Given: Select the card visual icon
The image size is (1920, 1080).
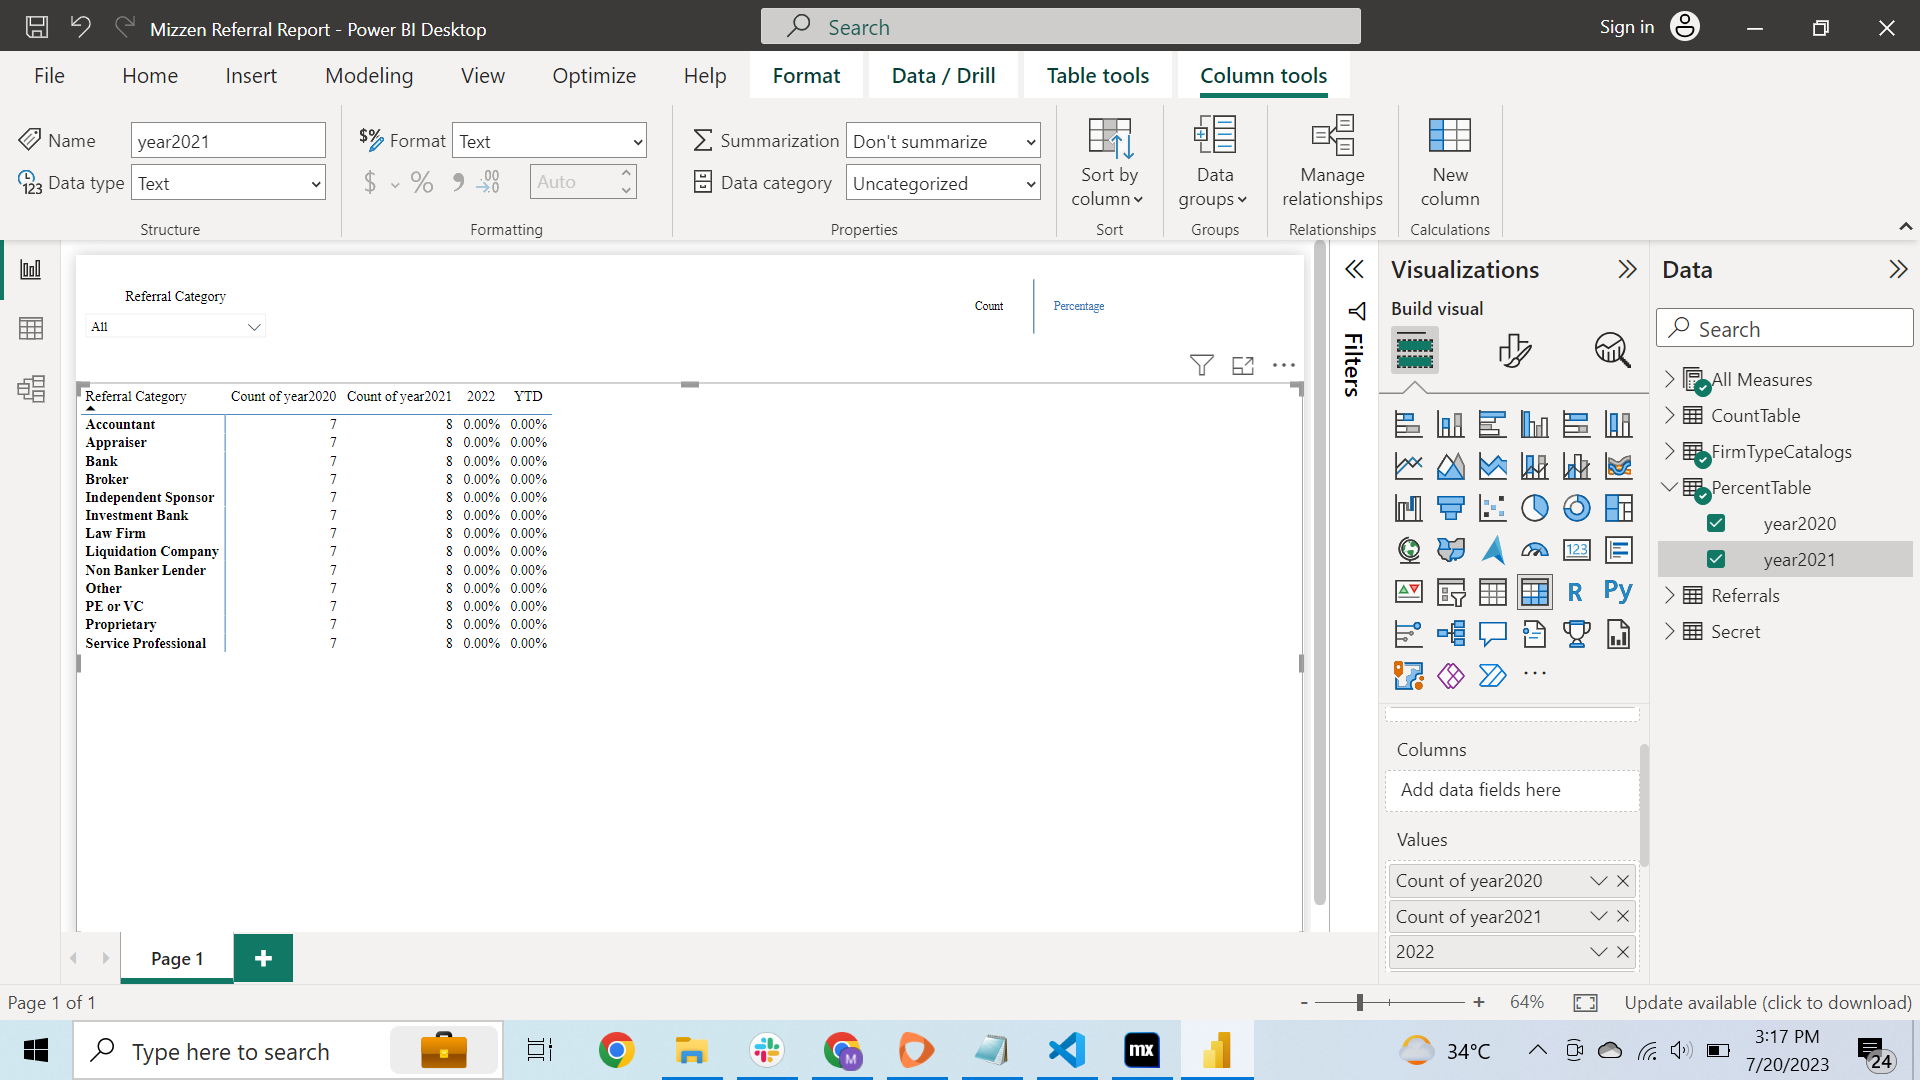Looking at the screenshot, I should coord(1576,550).
